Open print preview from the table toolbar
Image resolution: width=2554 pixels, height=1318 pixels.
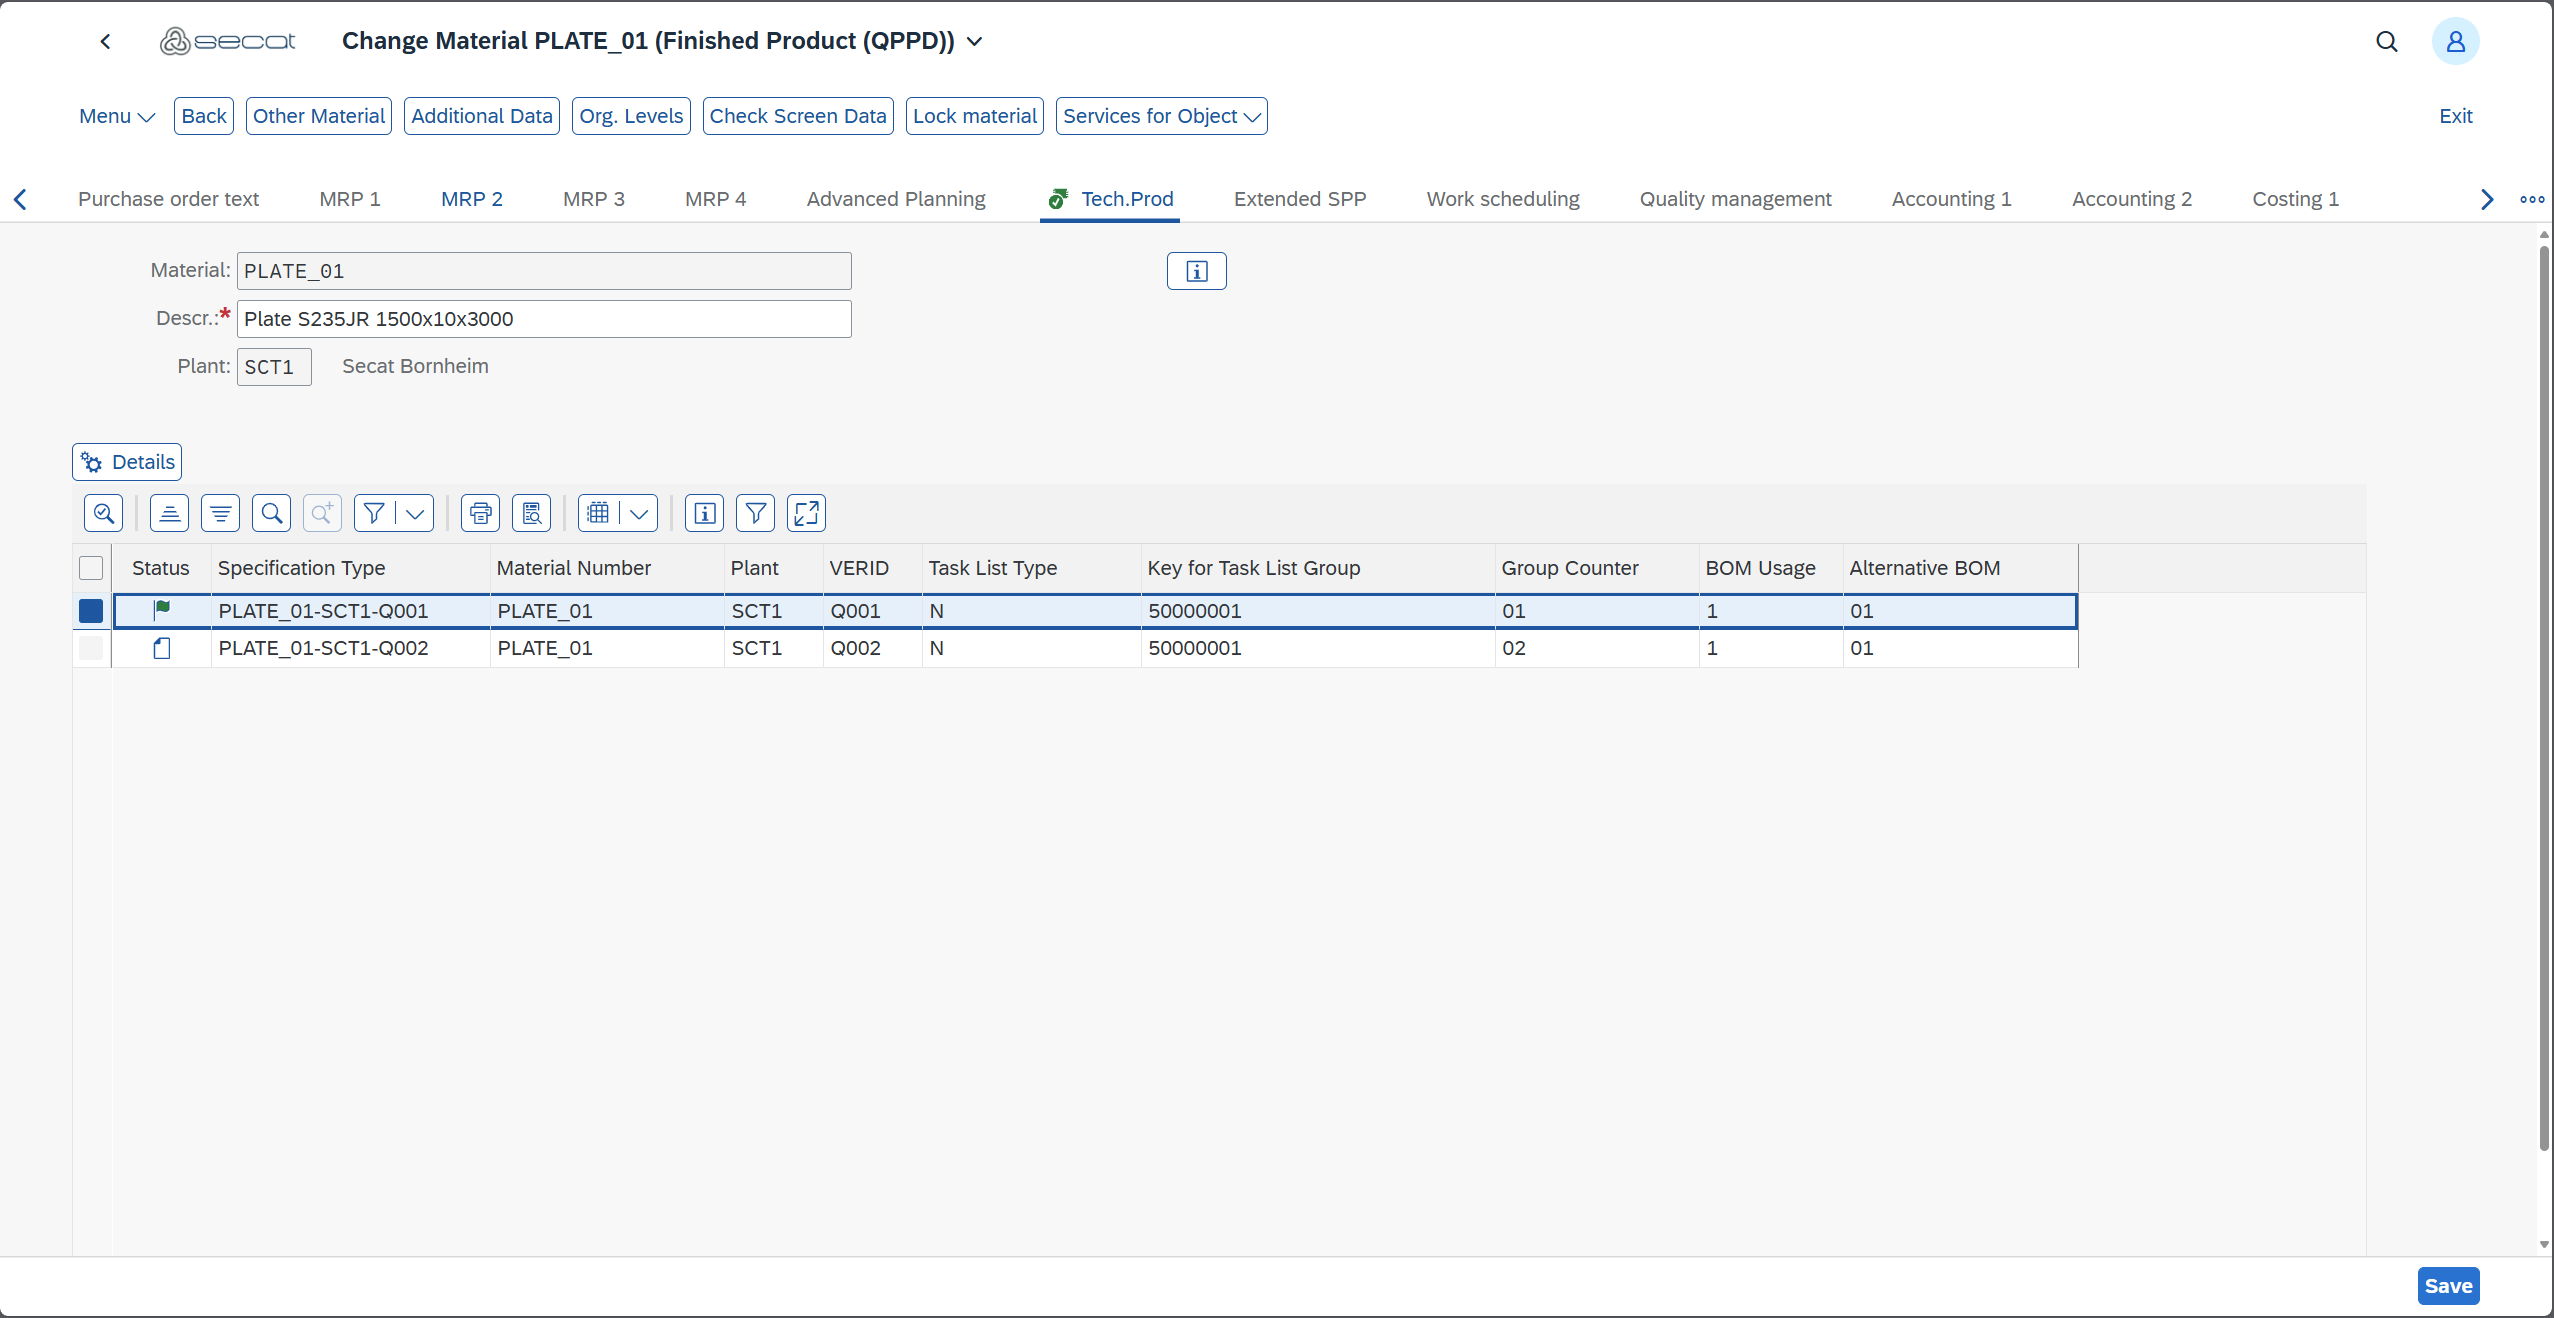(531, 514)
